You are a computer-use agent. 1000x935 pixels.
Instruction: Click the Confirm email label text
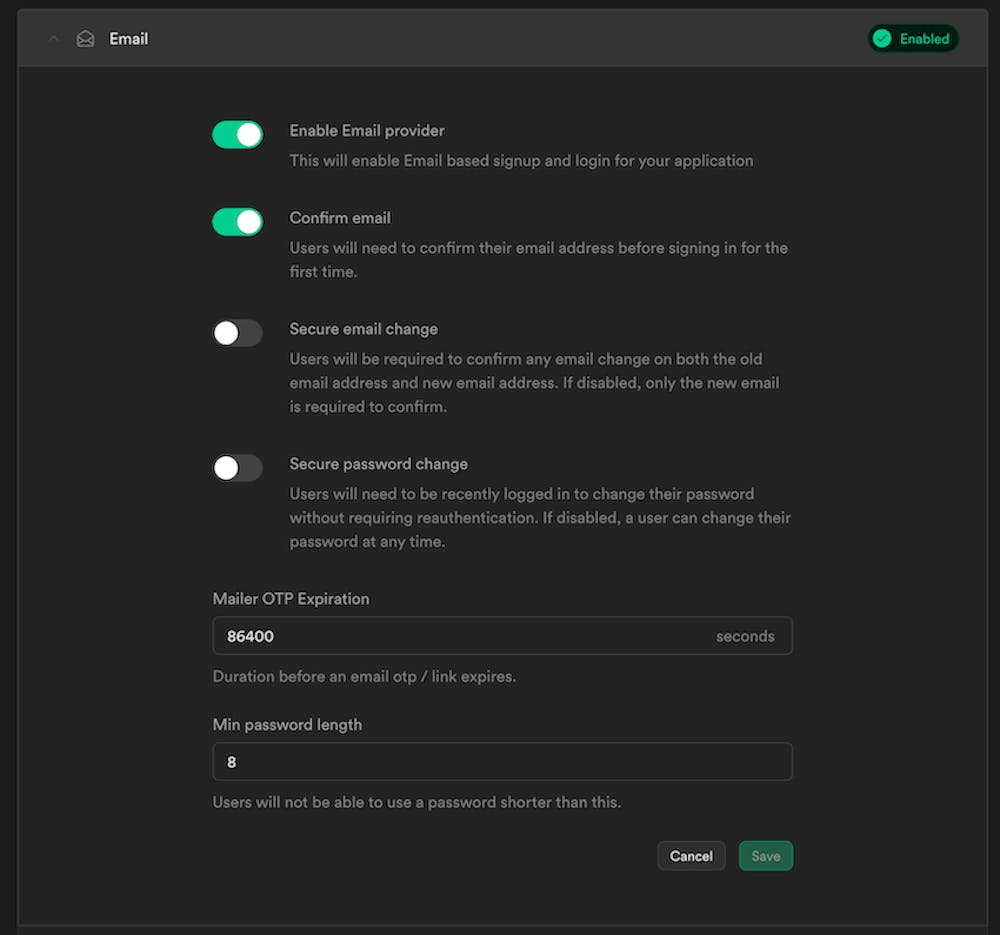click(340, 217)
